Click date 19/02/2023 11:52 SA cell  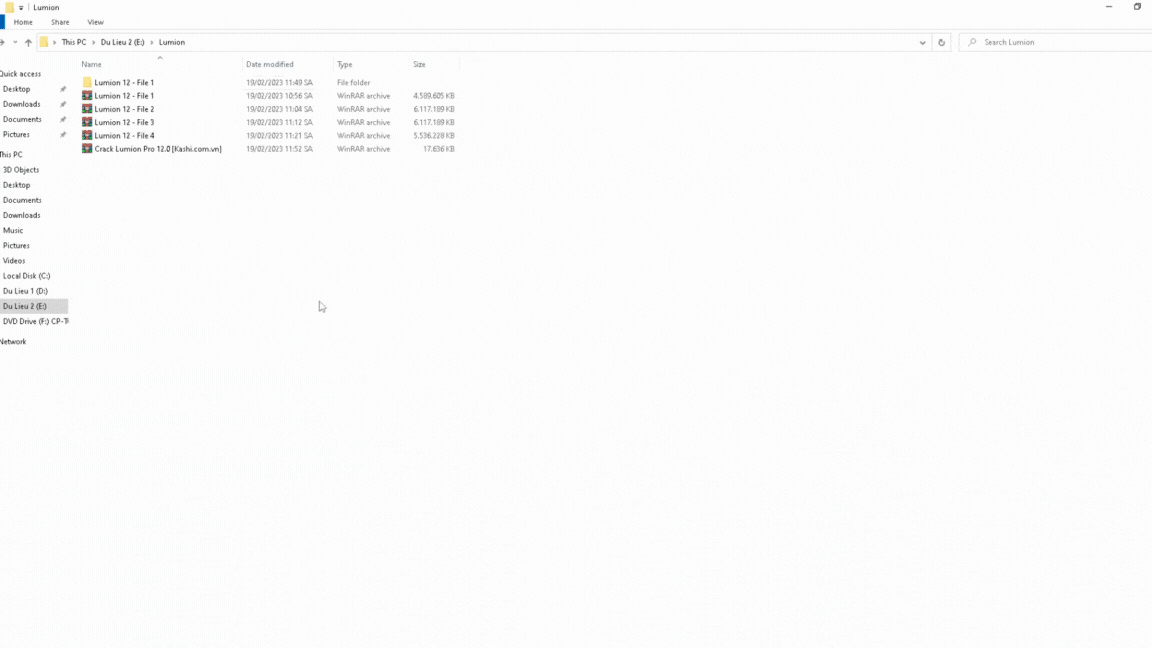click(x=279, y=148)
